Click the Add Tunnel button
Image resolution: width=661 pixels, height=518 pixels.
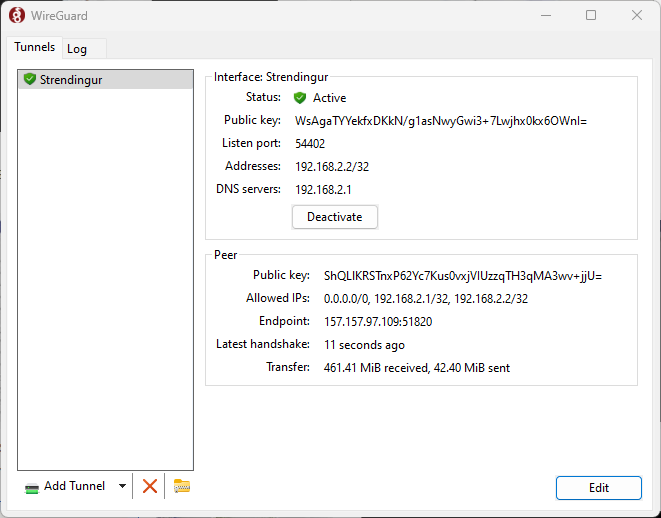pyautogui.click(x=66, y=486)
